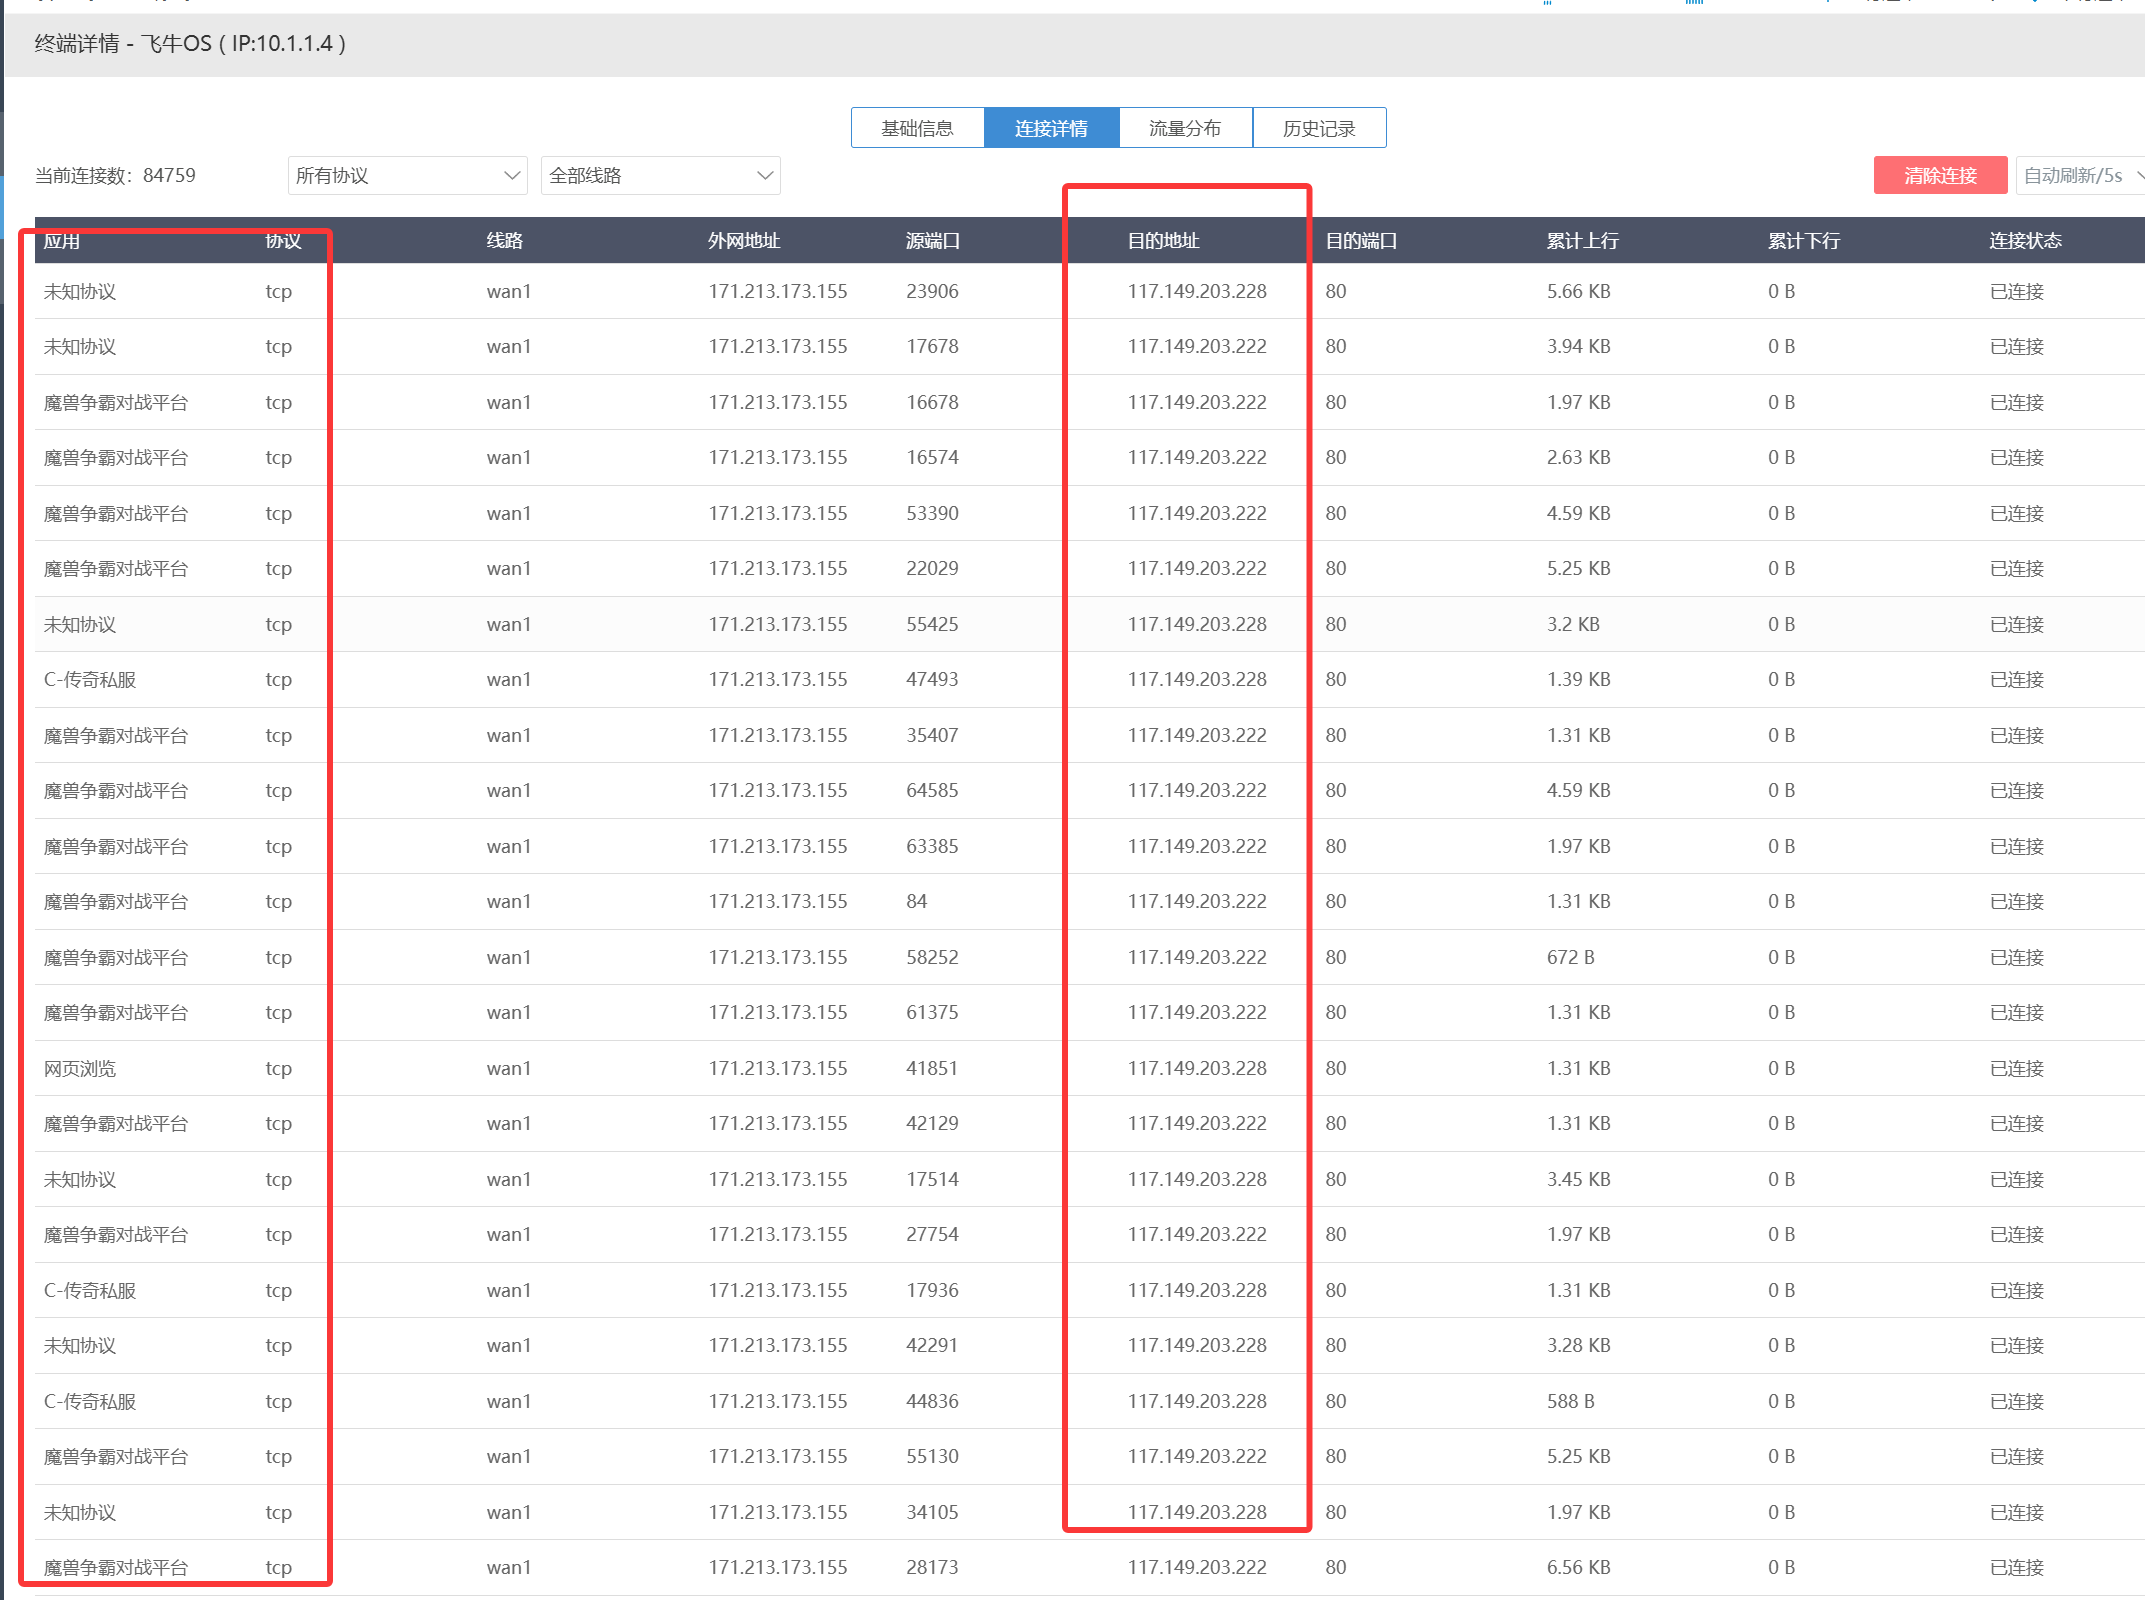2145x1600 pixels.
Task: Click the 累计上行 column header
Action: tap(1582, 241)
